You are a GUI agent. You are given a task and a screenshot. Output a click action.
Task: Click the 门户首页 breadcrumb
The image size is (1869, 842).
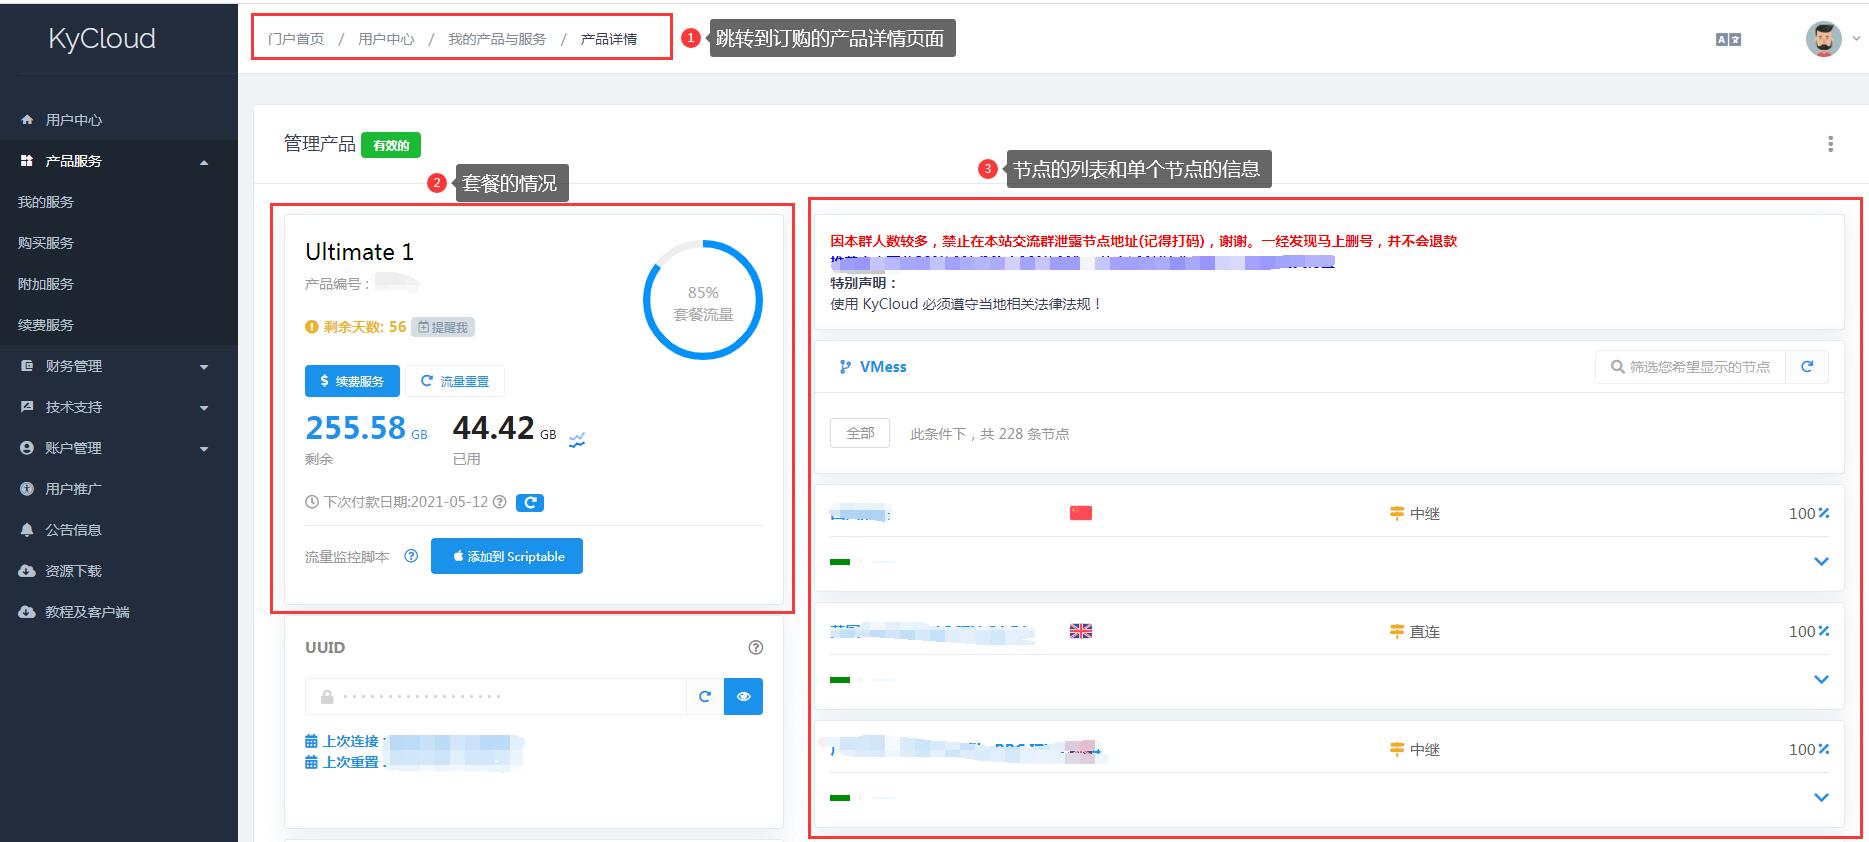(296, 39)
